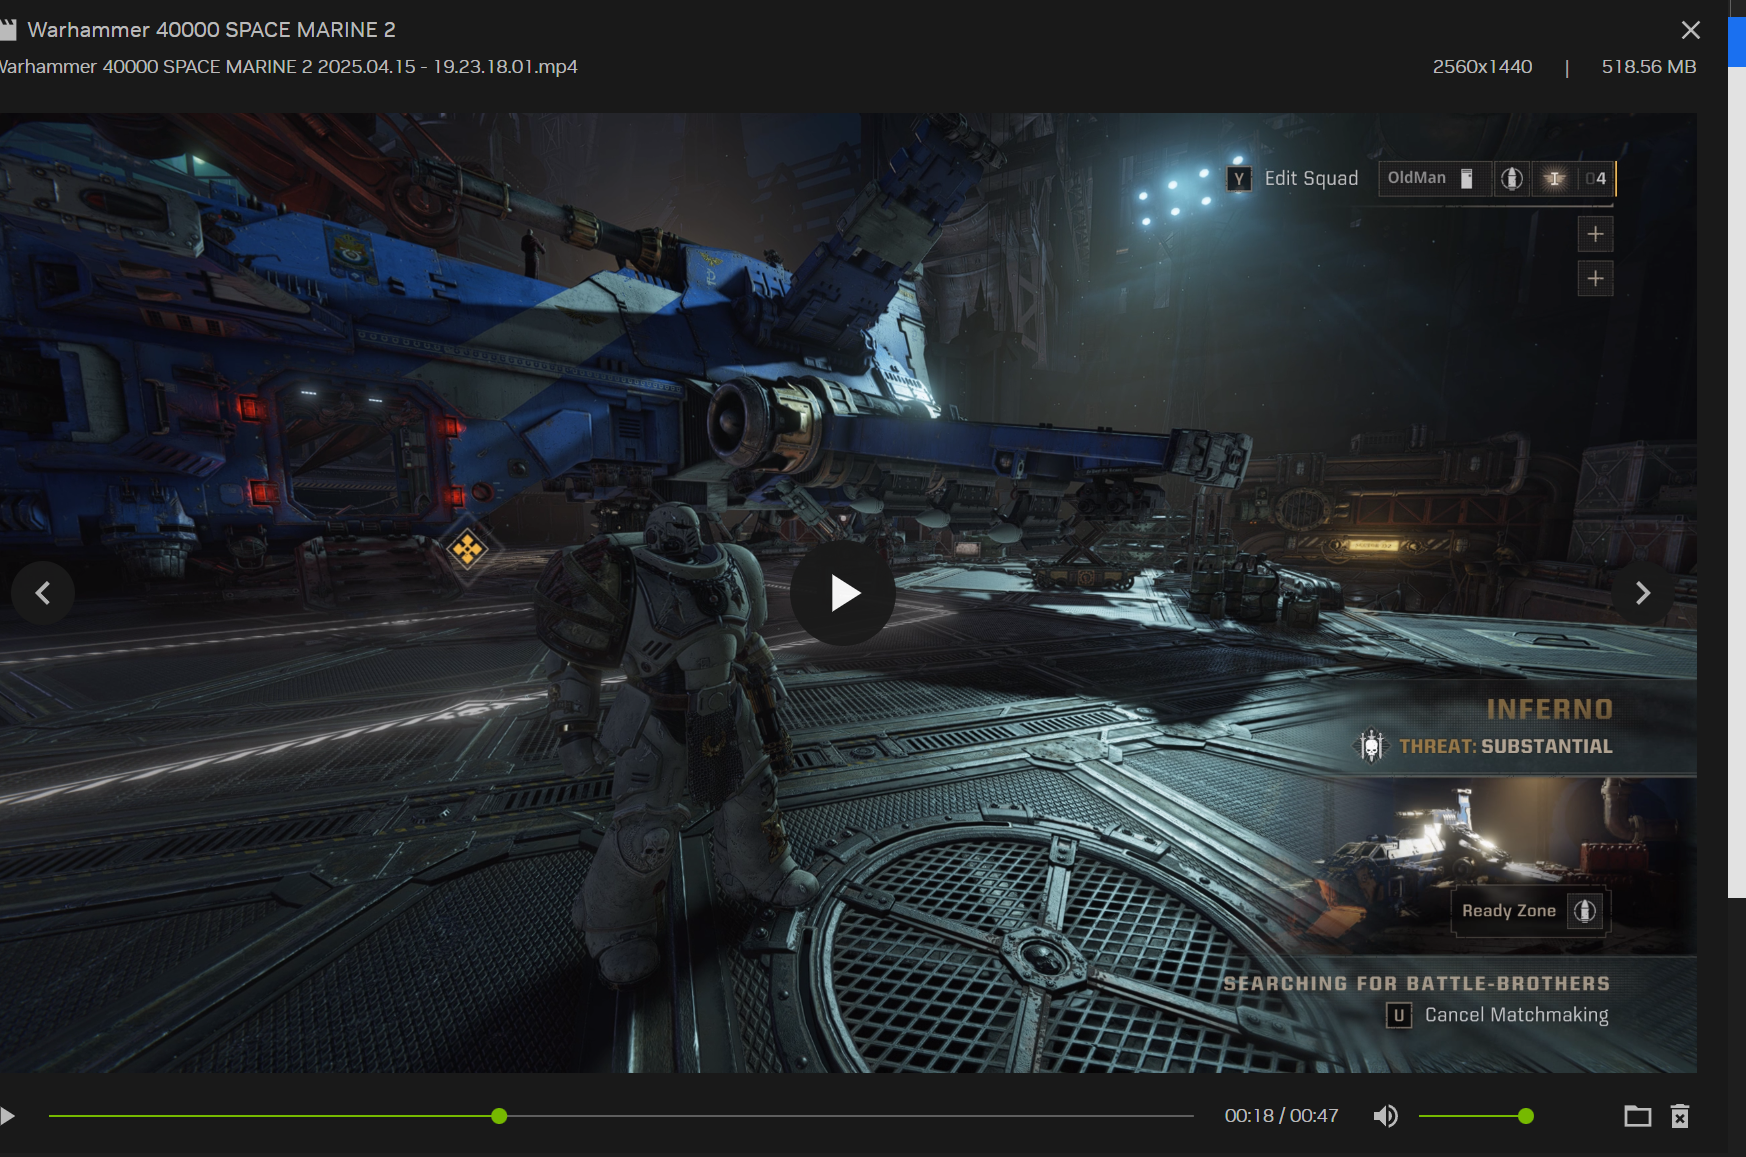Delete the video with the trash icon

[1680, 1116]
